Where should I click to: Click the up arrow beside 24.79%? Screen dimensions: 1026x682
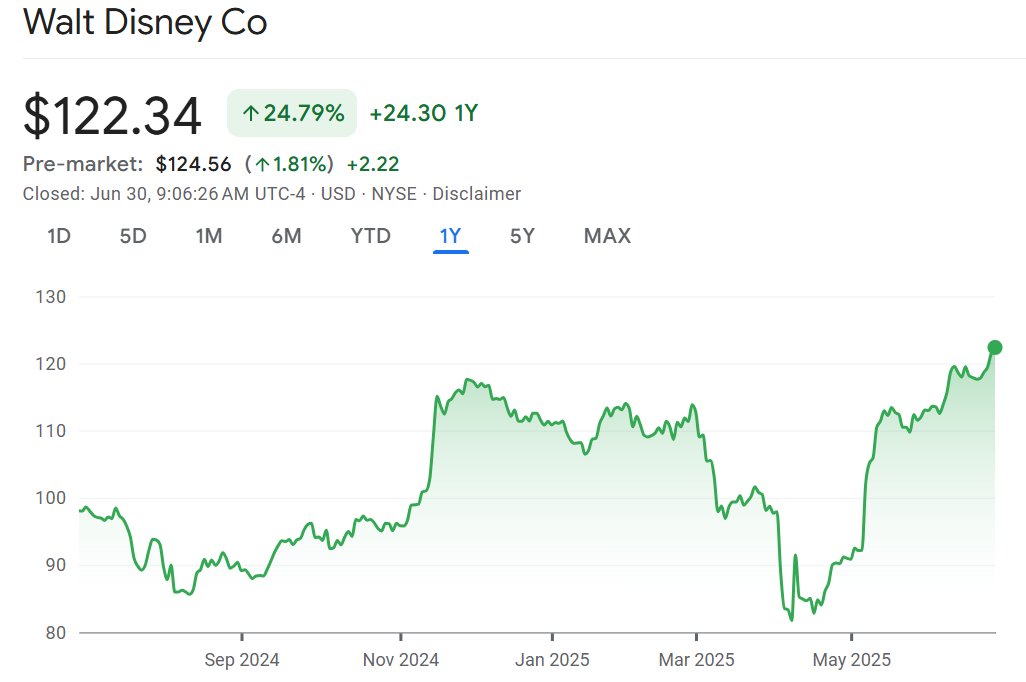[250, 113]
